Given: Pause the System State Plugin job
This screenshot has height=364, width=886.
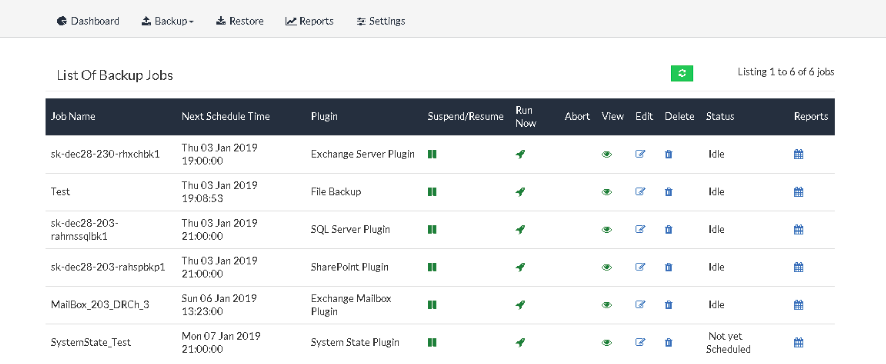Looking at the screenshot, I should point(432,342).
